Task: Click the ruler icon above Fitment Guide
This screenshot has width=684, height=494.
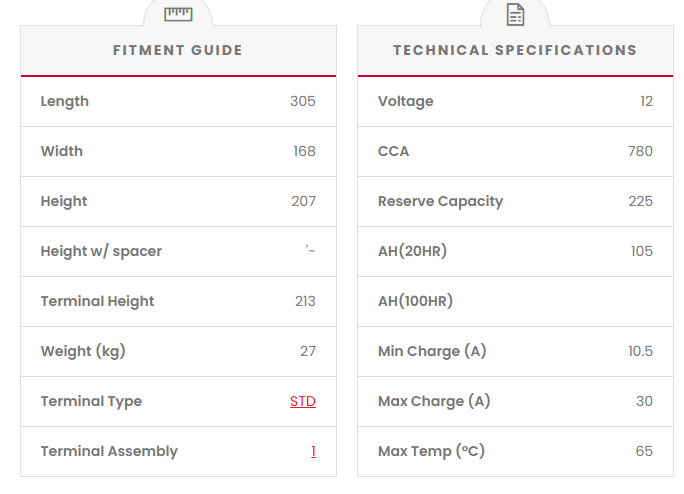Action: 178,13
